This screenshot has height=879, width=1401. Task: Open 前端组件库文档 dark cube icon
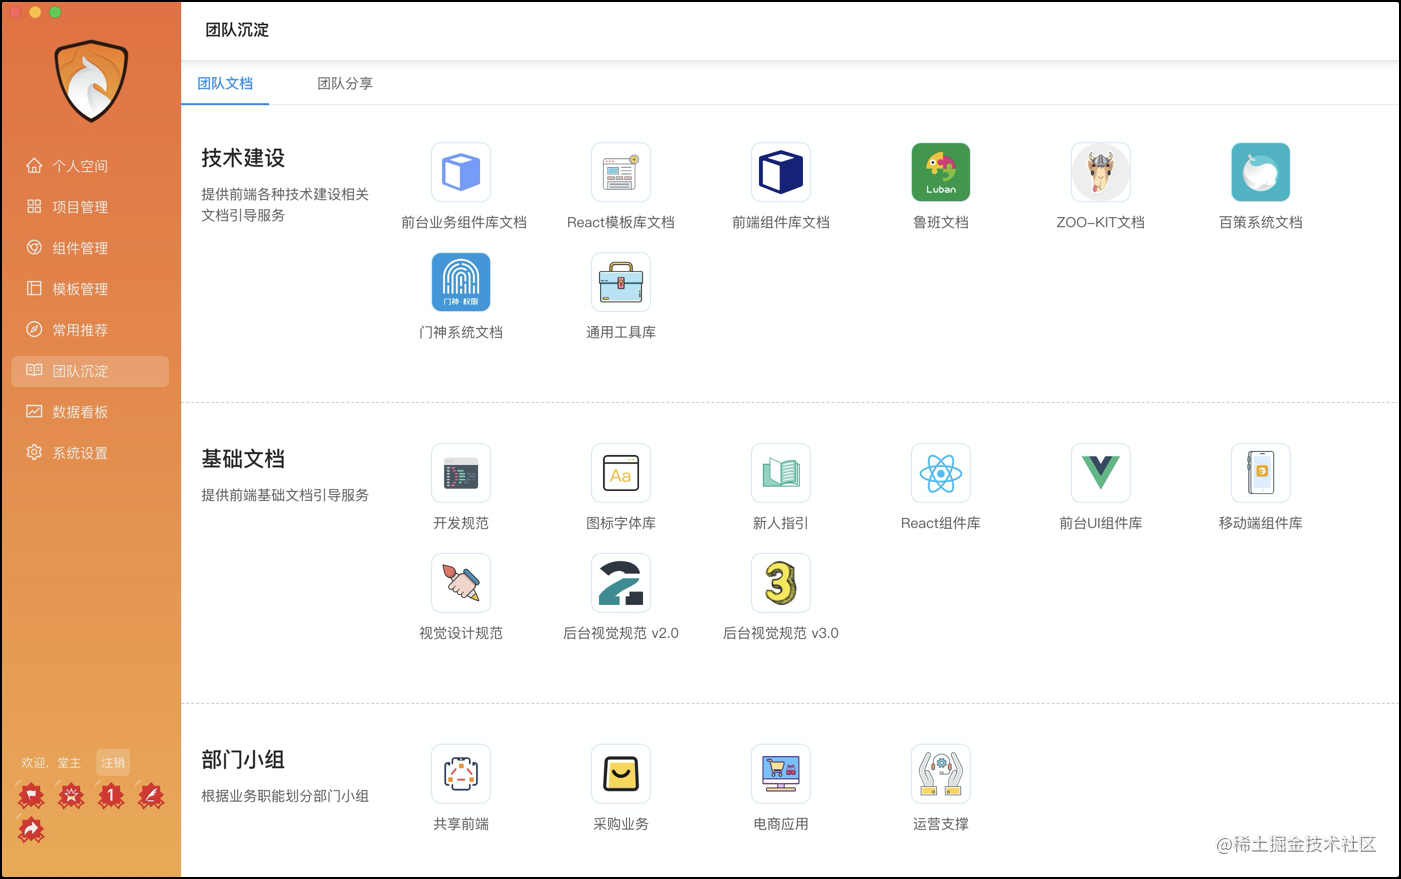781,172
